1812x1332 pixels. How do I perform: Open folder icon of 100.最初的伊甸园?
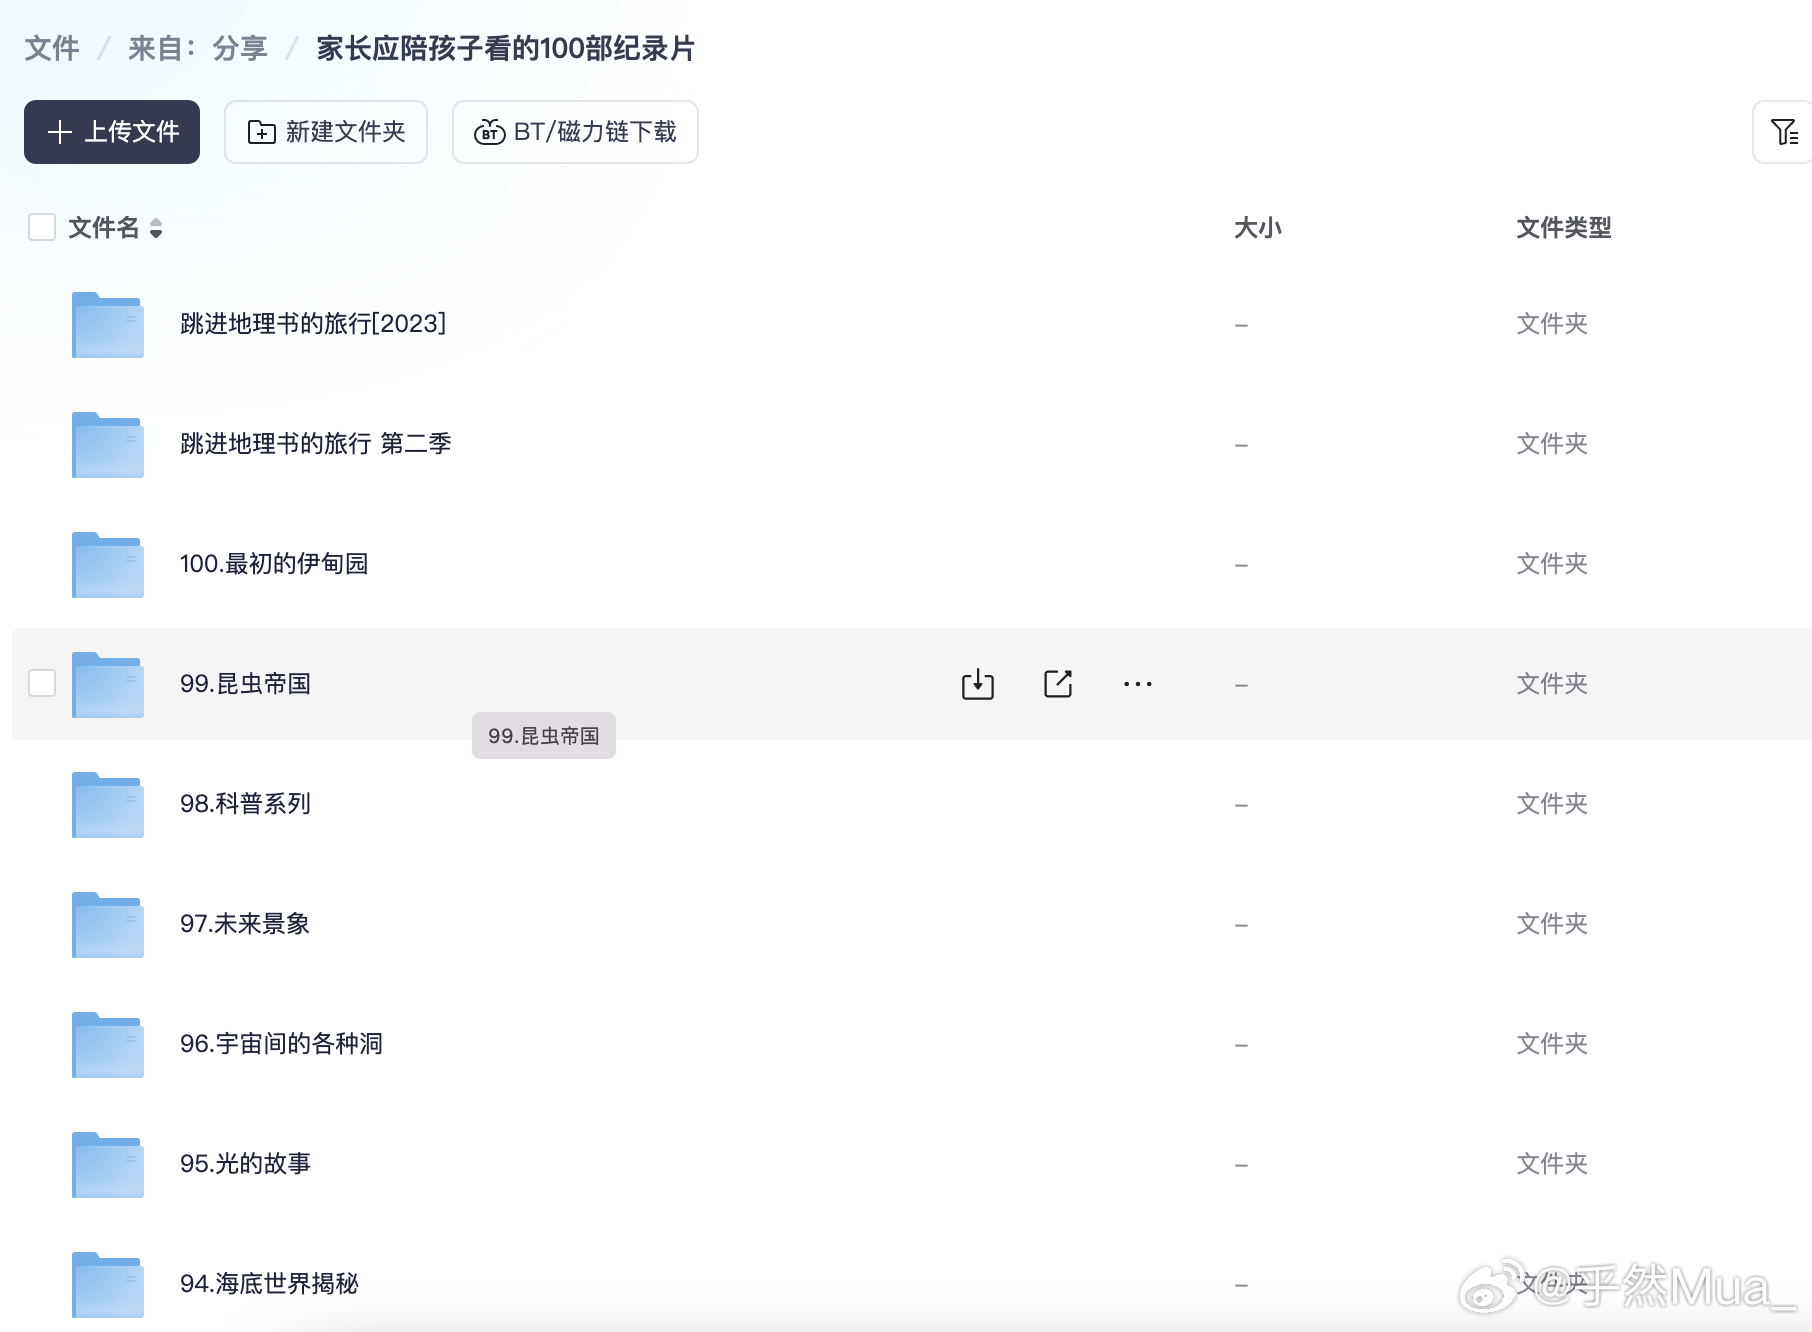click(x=108, y=565)
